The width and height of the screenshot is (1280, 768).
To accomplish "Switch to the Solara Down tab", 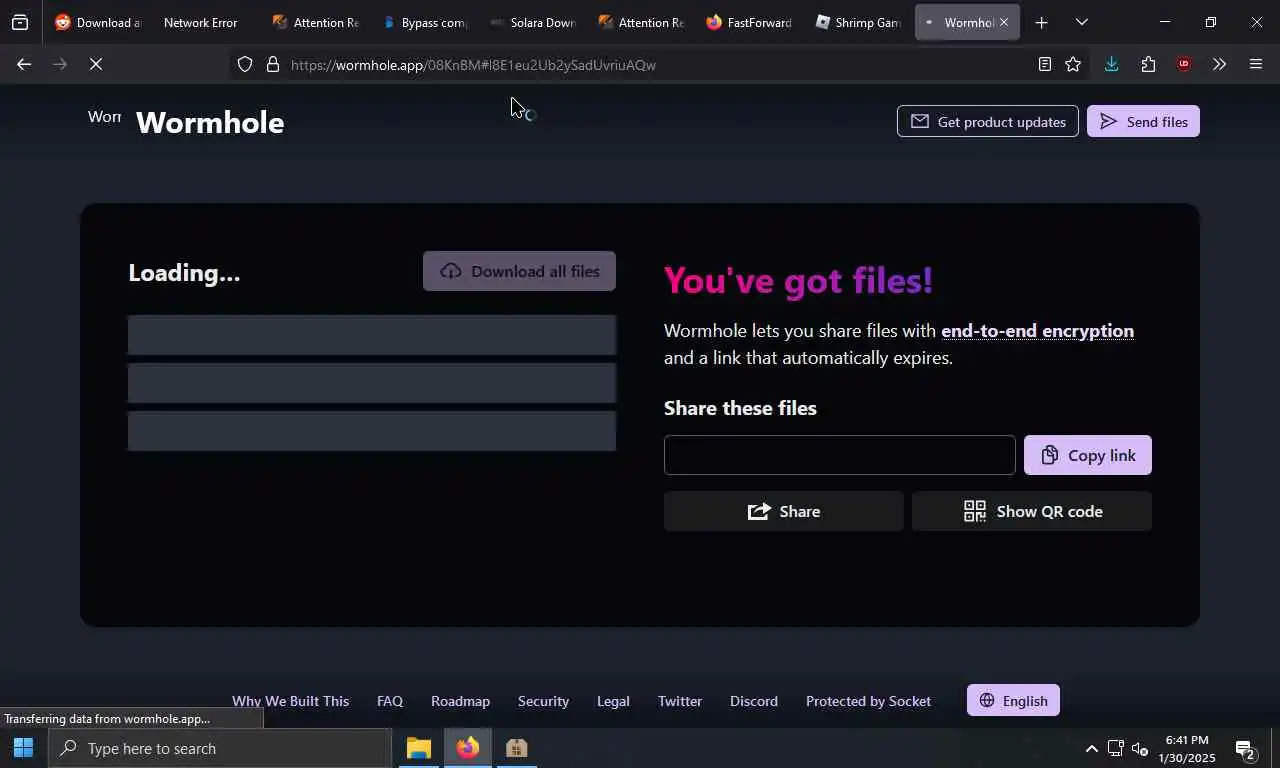I will click(532, 22).
